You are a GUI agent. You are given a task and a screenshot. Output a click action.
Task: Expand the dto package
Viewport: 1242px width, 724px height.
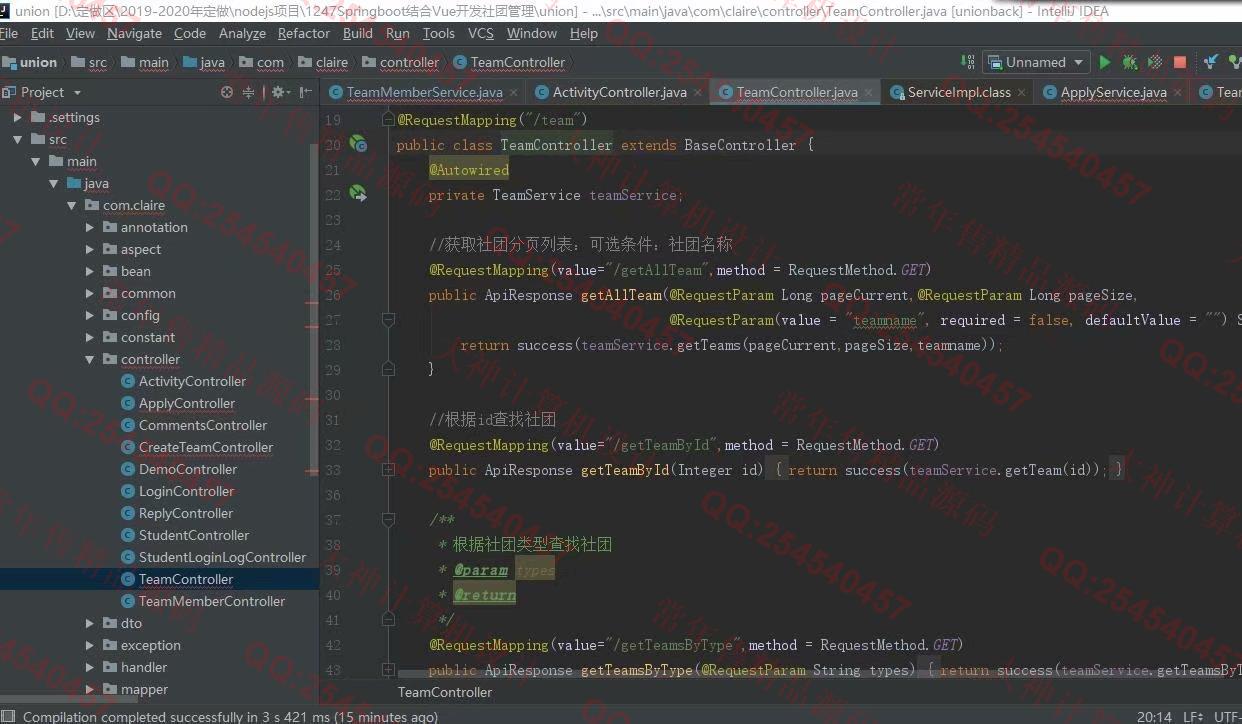(90, 623)
